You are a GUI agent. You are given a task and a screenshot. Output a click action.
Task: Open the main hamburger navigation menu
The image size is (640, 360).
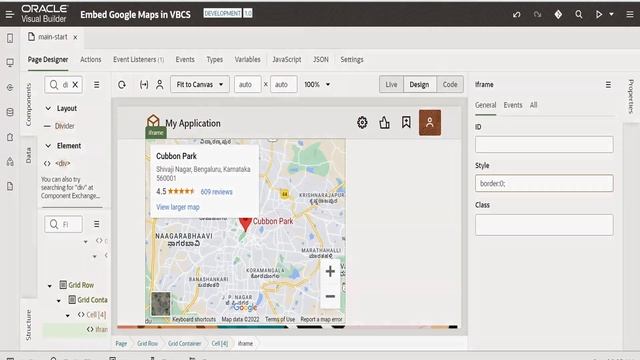pyautogui.click(x=10, y=14)
